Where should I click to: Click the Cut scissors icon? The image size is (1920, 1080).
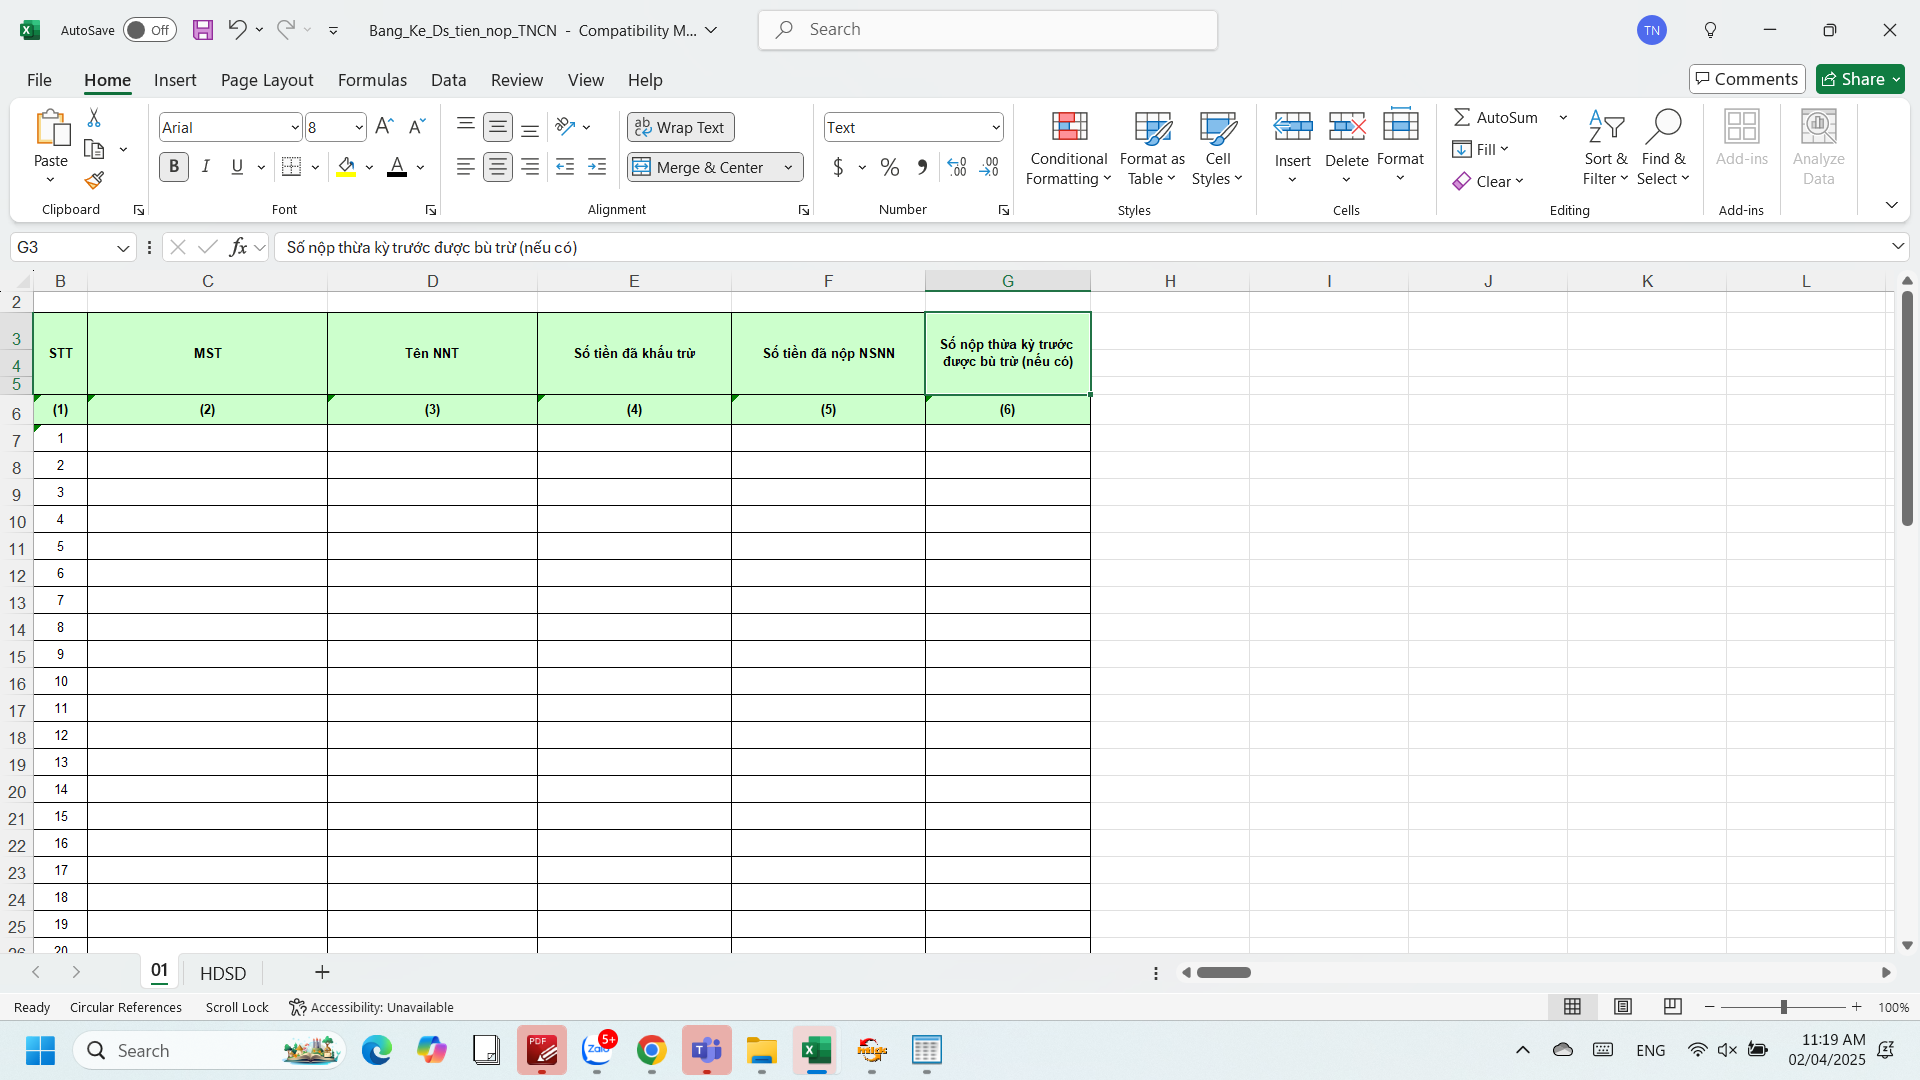tap(94, 118)
